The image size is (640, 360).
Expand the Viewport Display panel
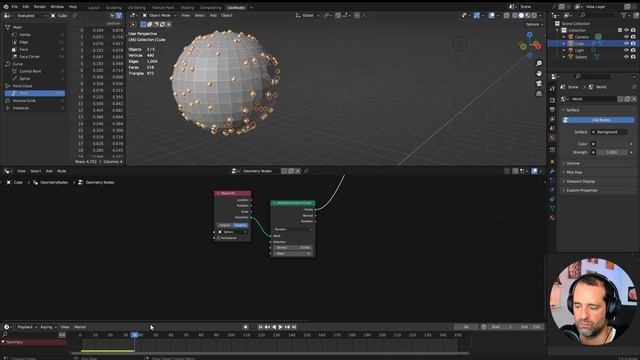(580, 181)
